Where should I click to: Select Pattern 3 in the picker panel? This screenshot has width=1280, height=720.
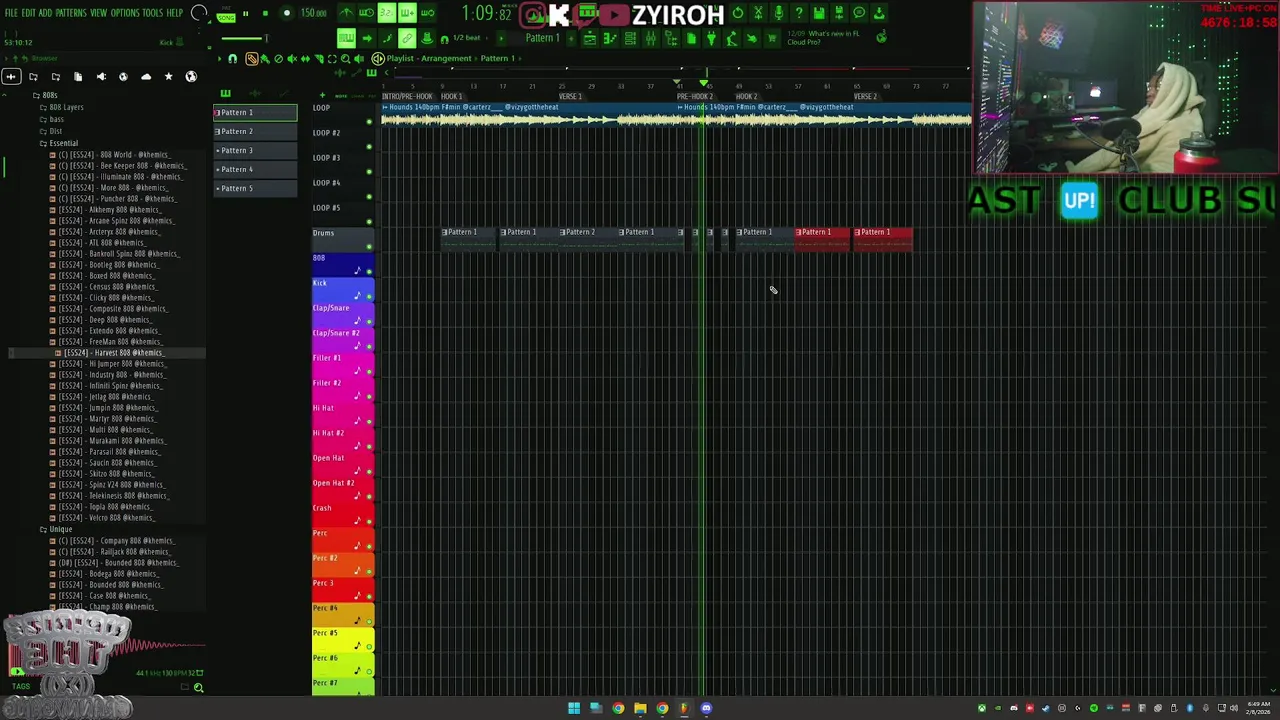255,150
